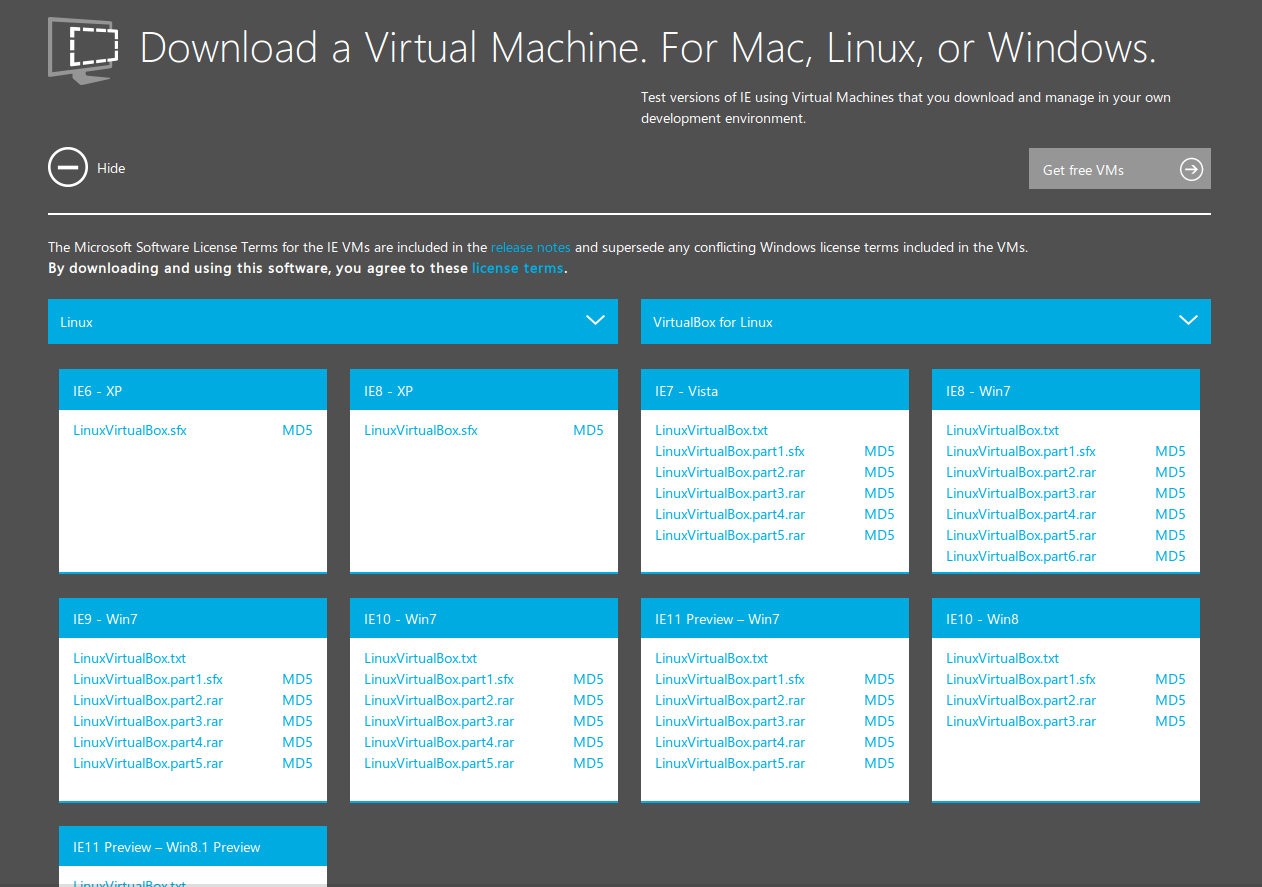
Task: Download part4.rar under IE9 - Win7
Action: 148,742
